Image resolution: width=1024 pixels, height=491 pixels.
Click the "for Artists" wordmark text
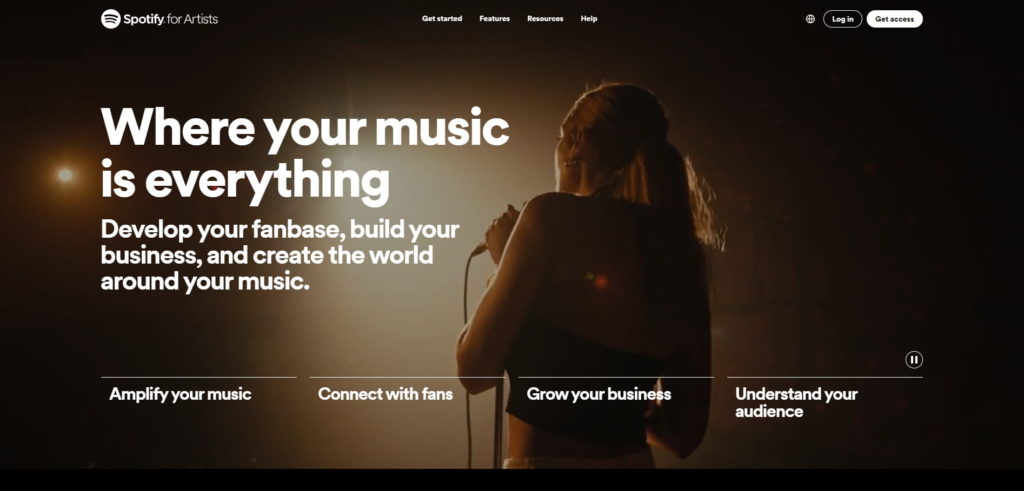193,19
